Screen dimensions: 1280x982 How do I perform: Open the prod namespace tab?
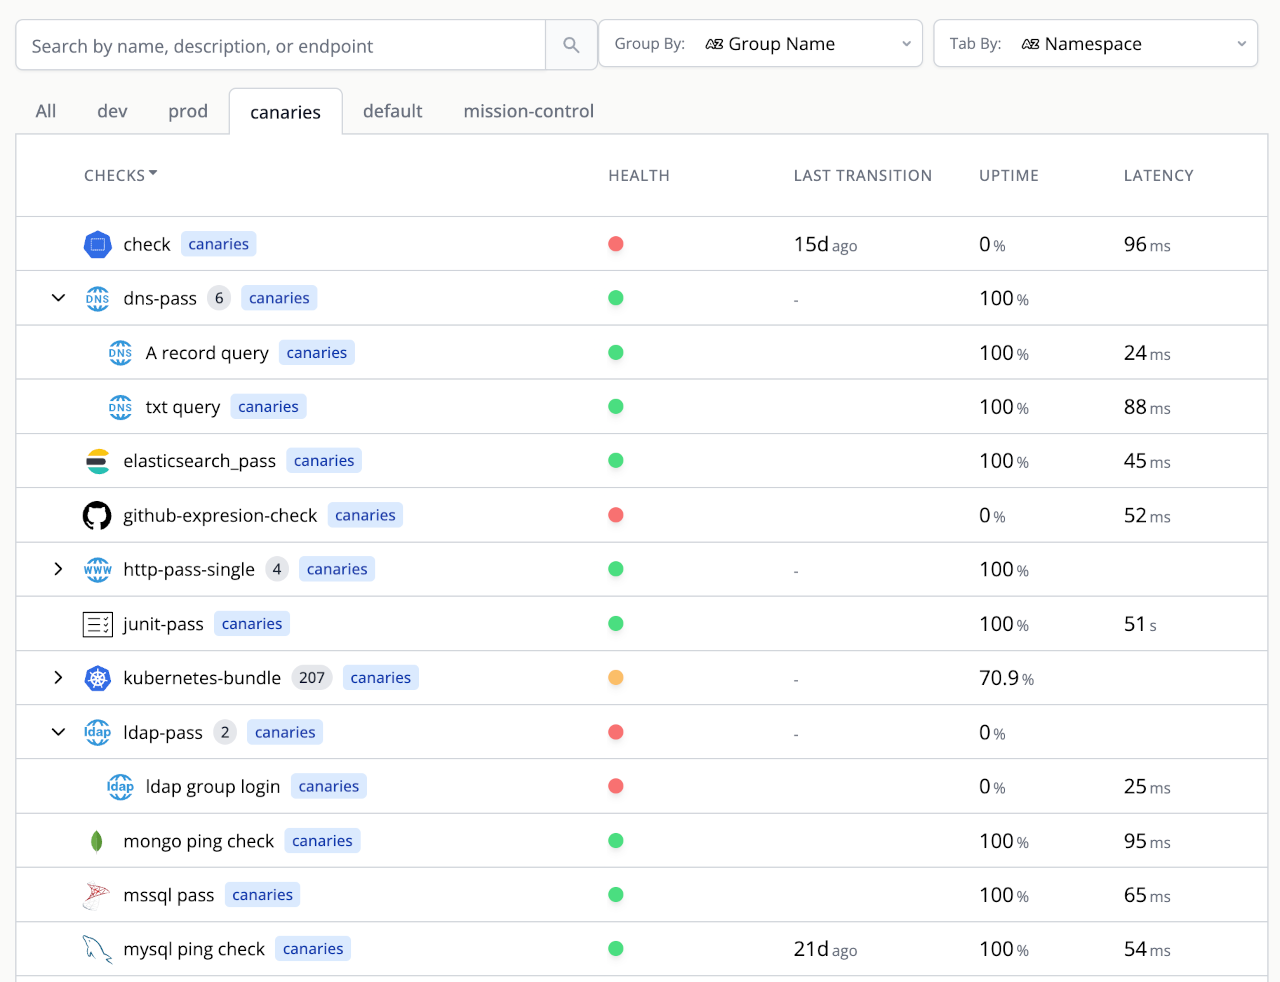click(188, 111)
